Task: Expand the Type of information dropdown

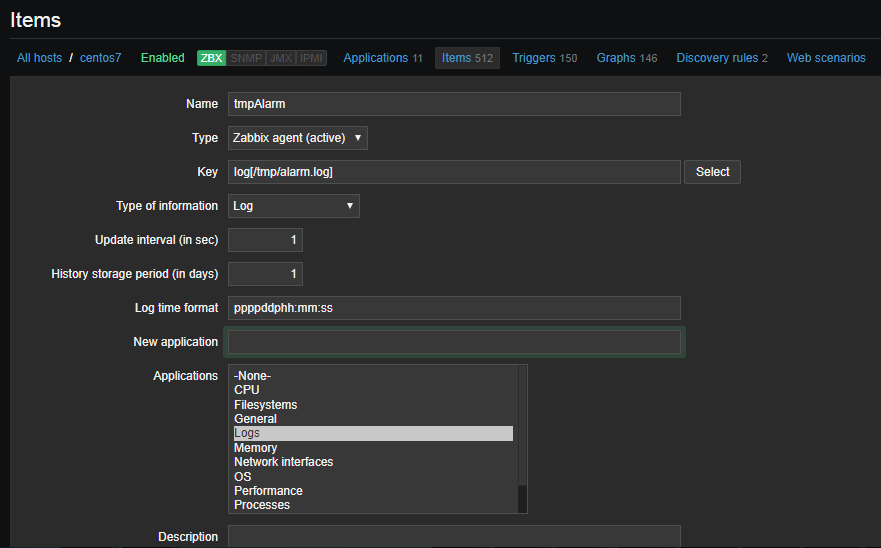Action: (294, 206)
